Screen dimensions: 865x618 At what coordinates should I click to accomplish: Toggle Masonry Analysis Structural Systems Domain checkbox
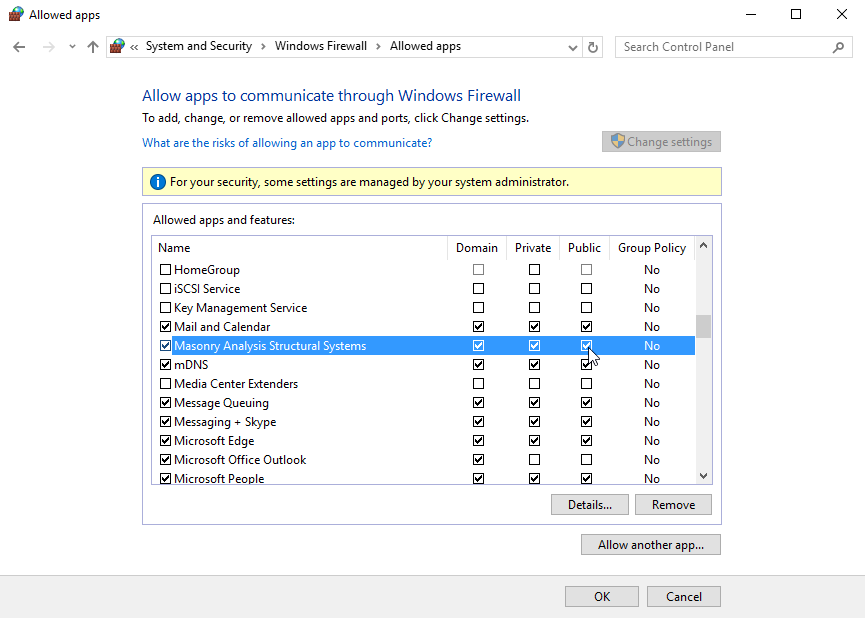pyautogui.click(x=478, y=346)
